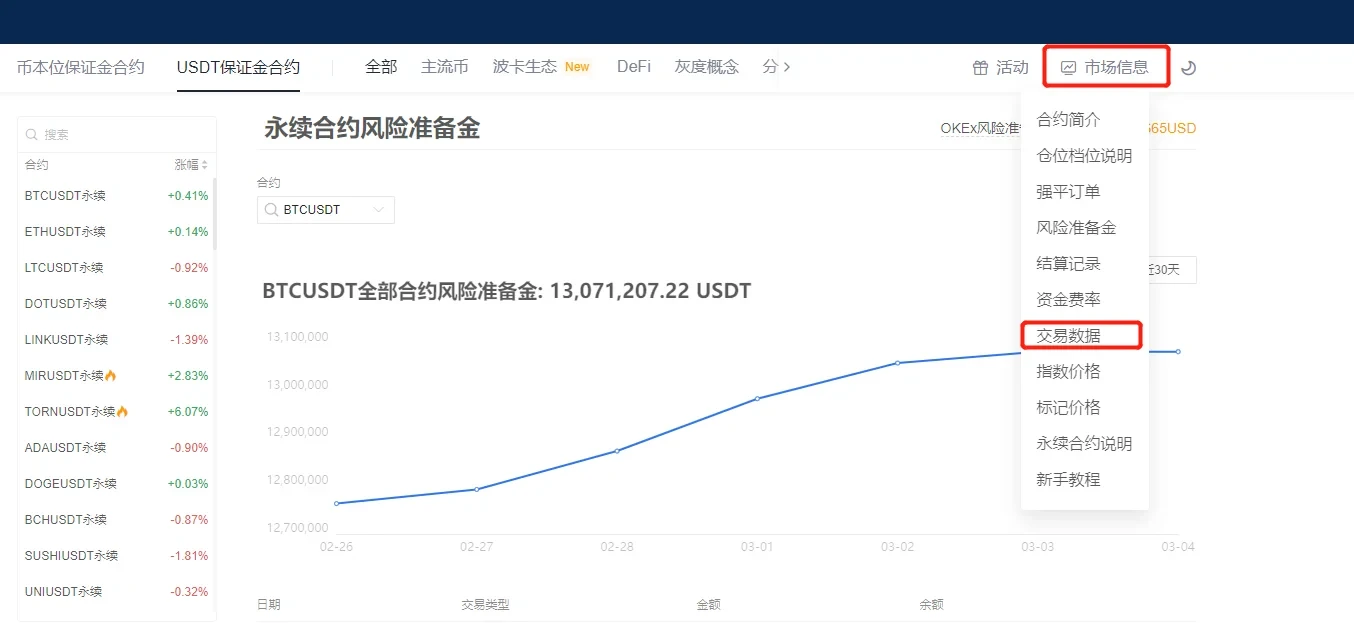Click the fire icon next to TORNUSDT永续
The image size is (1354, 623).
(122, 412)
